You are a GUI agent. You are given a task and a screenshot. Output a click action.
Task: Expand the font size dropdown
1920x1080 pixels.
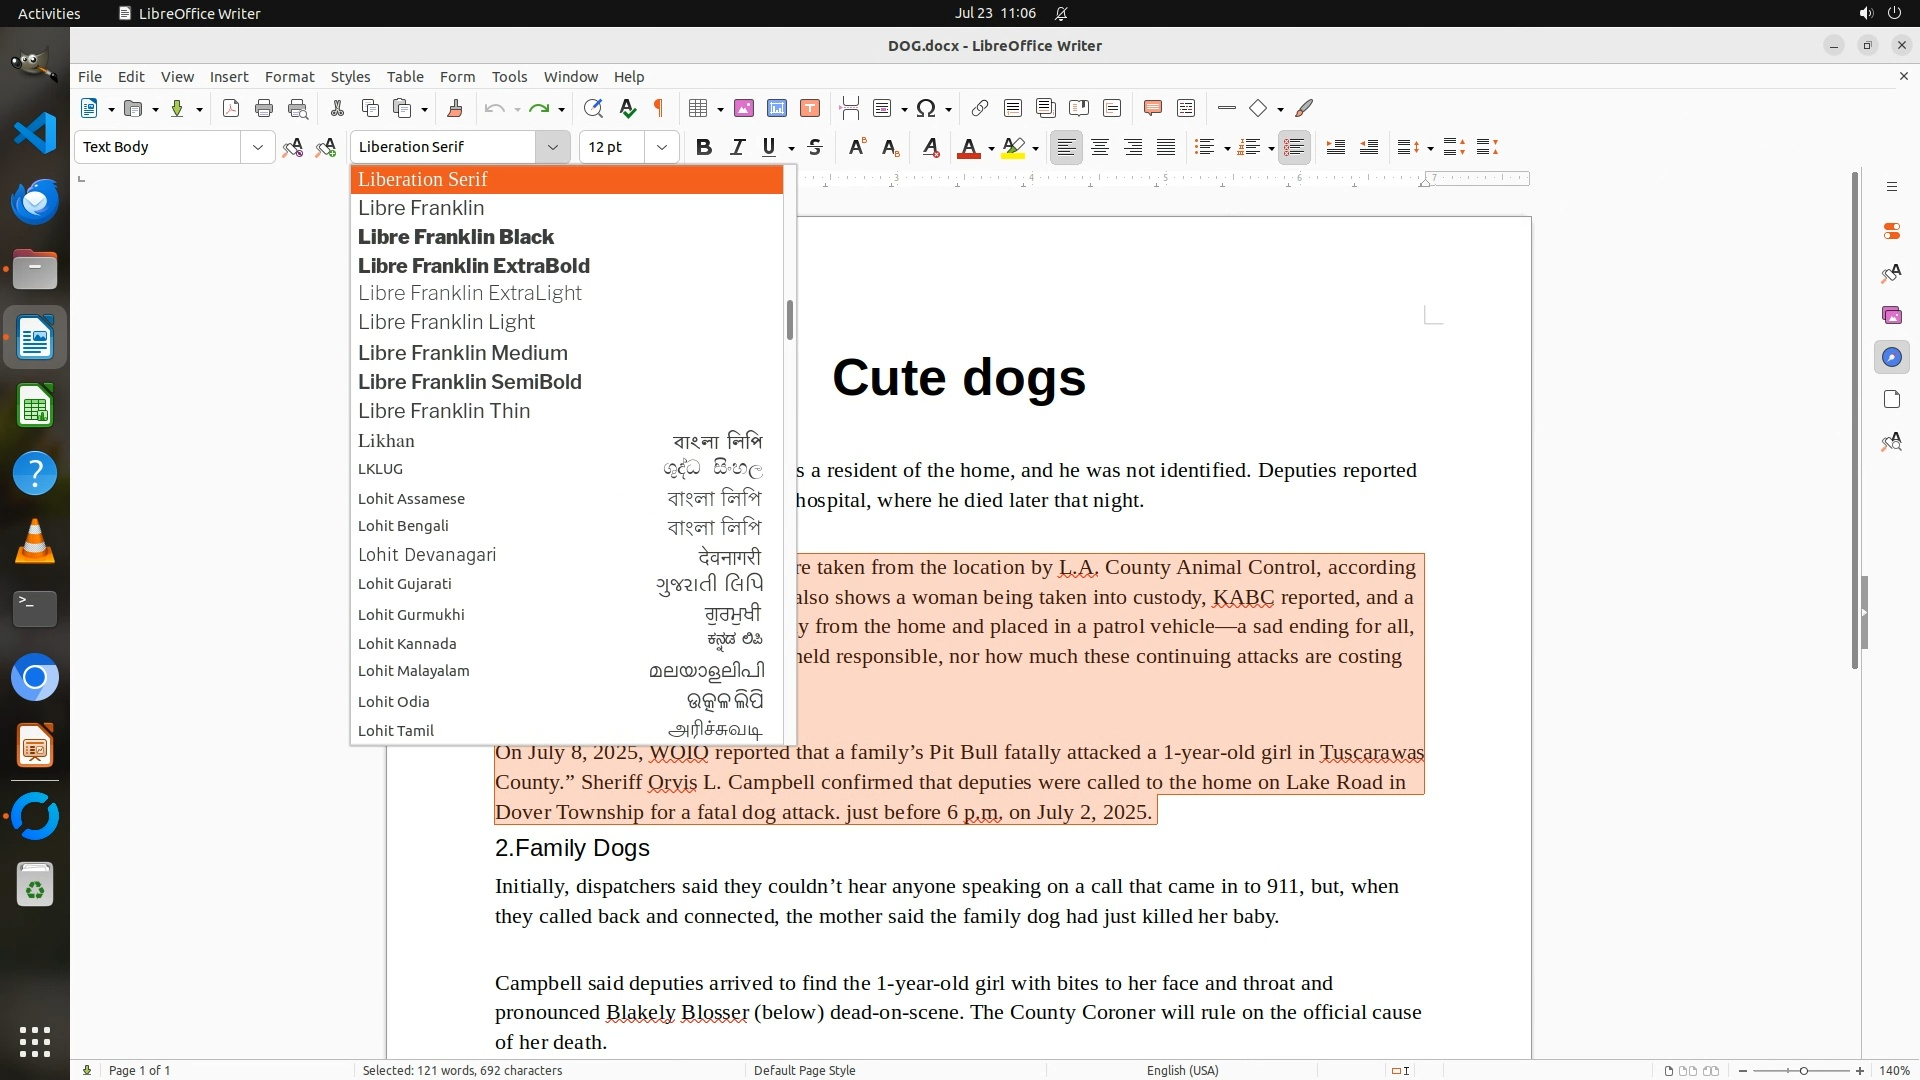click(x=661, y=147)
